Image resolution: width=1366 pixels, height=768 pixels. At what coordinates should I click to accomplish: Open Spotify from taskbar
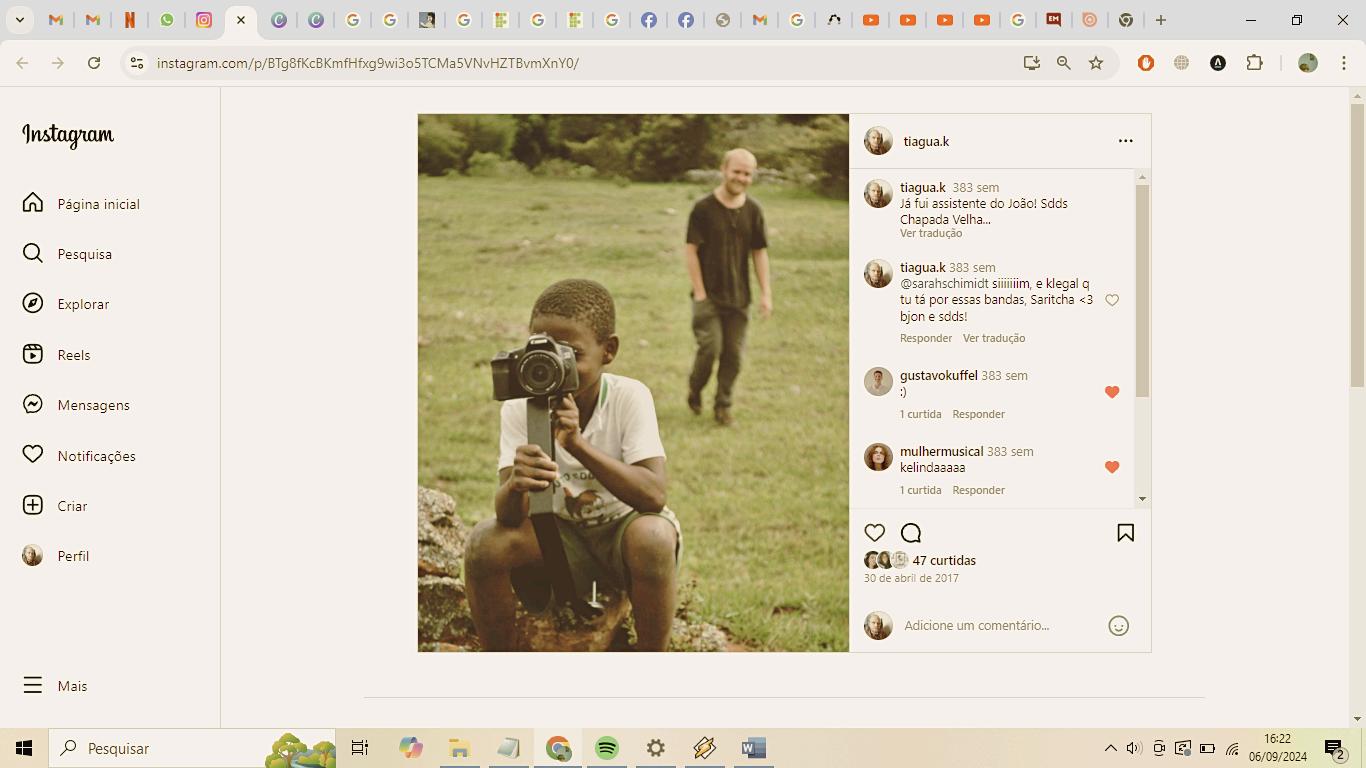click(607, 748)
